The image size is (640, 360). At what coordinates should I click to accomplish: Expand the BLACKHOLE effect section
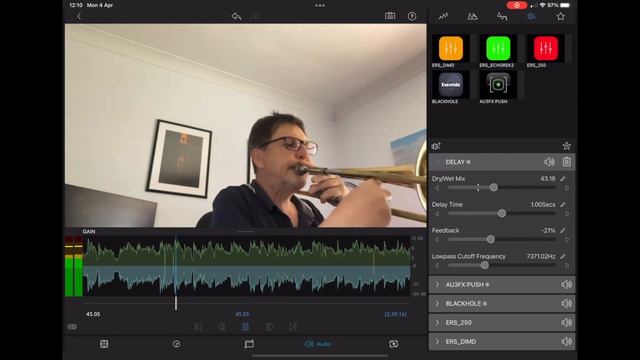tap(437, 304)
